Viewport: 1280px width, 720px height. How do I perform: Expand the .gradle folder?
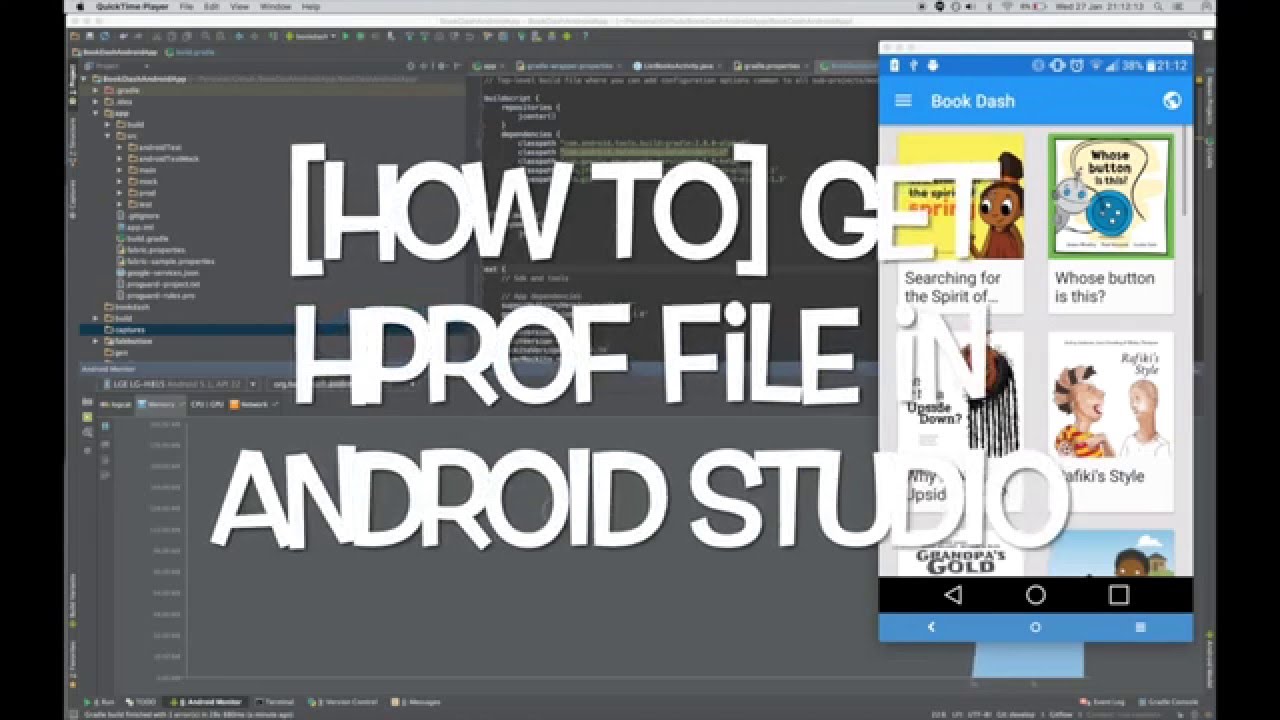[97, 90]
